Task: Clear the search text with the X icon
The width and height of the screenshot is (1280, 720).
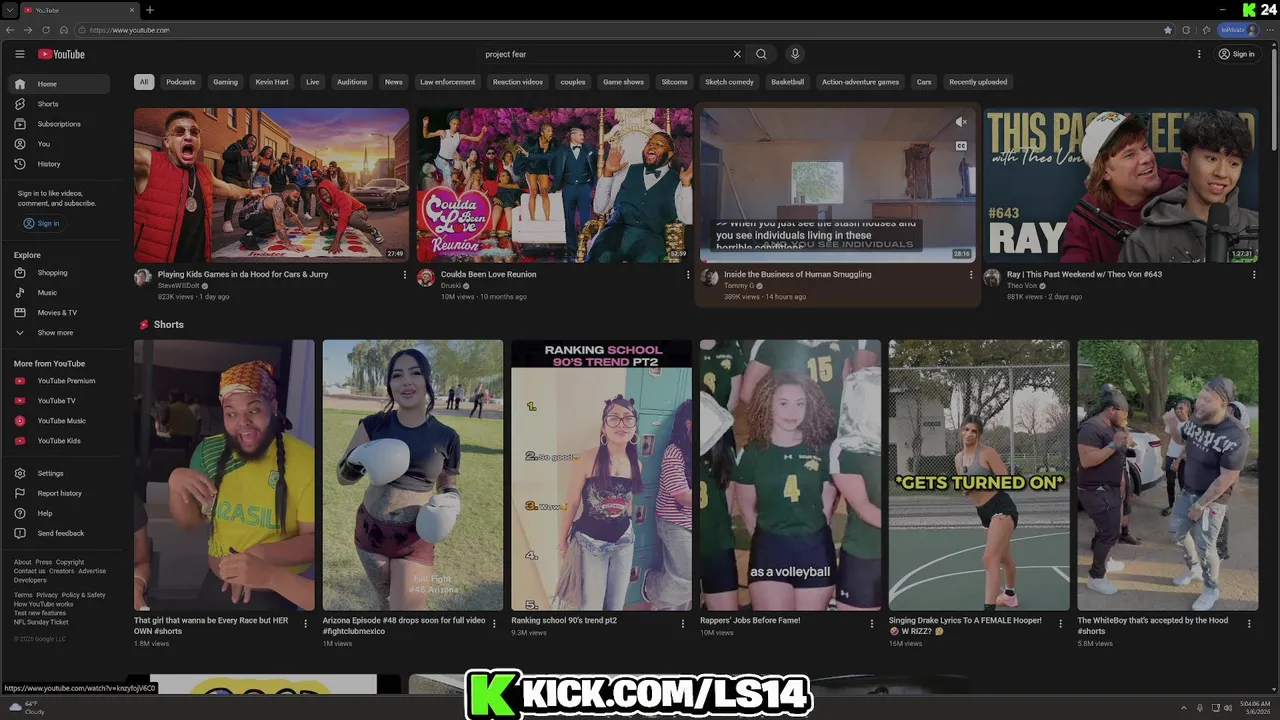Action: (737, 54)
